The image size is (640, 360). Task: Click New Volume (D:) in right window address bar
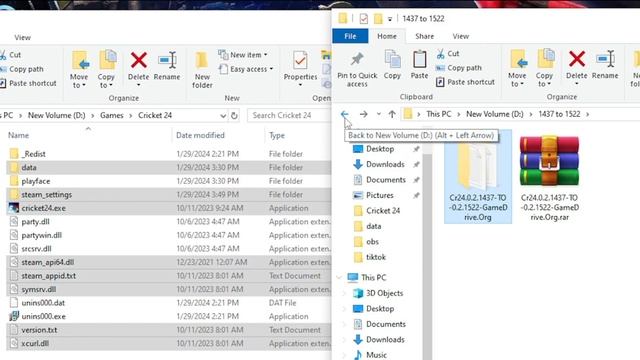(495, 114)
